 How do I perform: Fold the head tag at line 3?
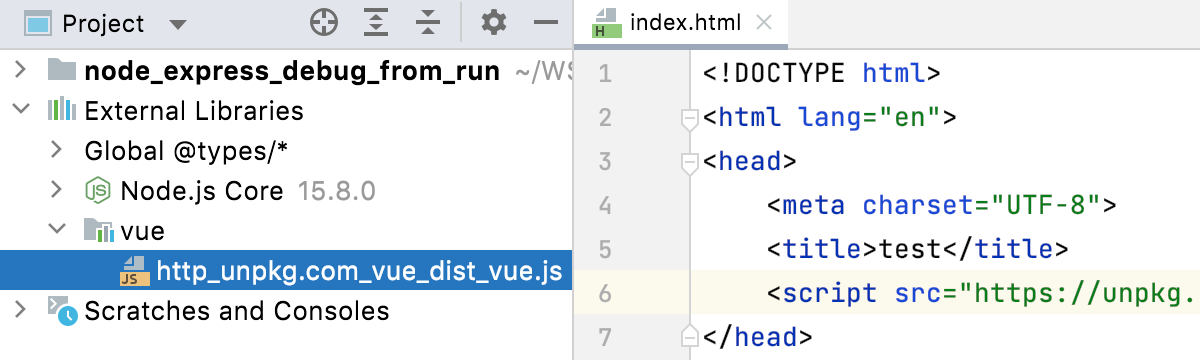coord(689,162)
